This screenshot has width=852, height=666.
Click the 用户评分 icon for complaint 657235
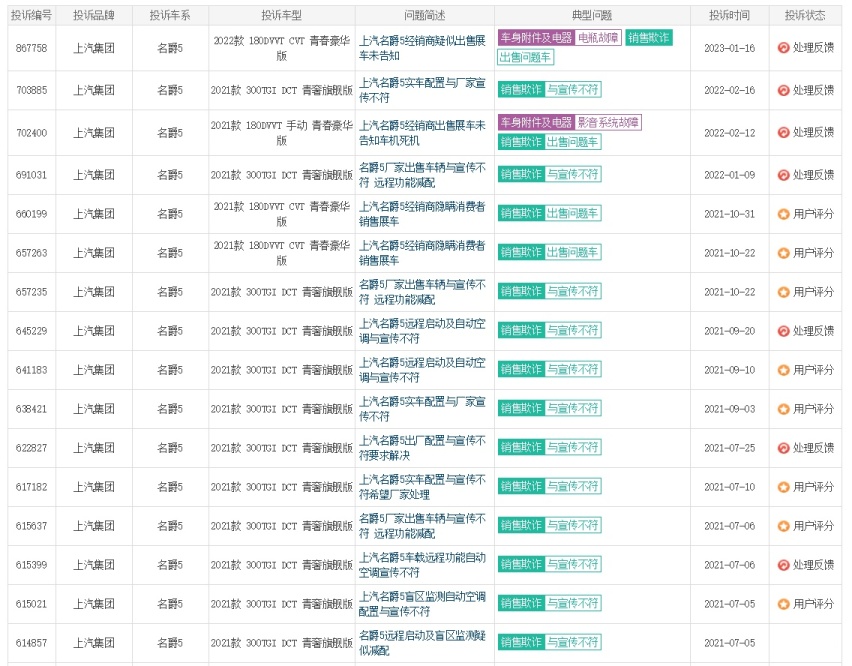[783, 292]
